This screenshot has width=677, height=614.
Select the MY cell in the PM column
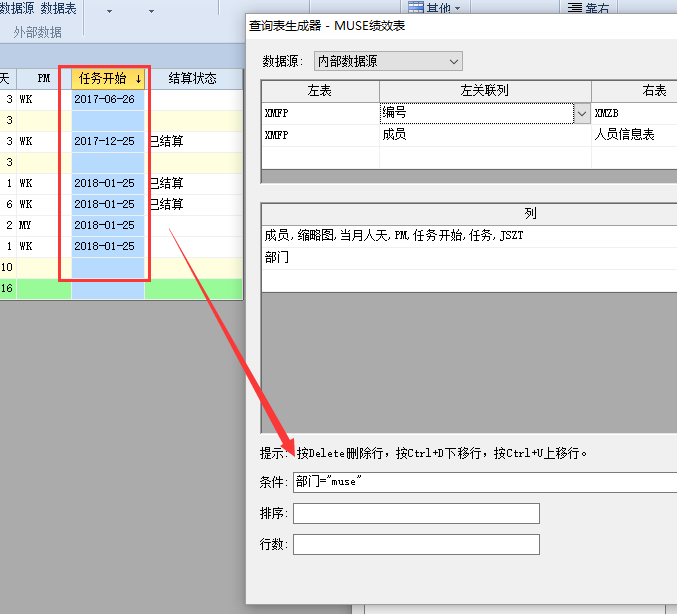tap(44, 225)
